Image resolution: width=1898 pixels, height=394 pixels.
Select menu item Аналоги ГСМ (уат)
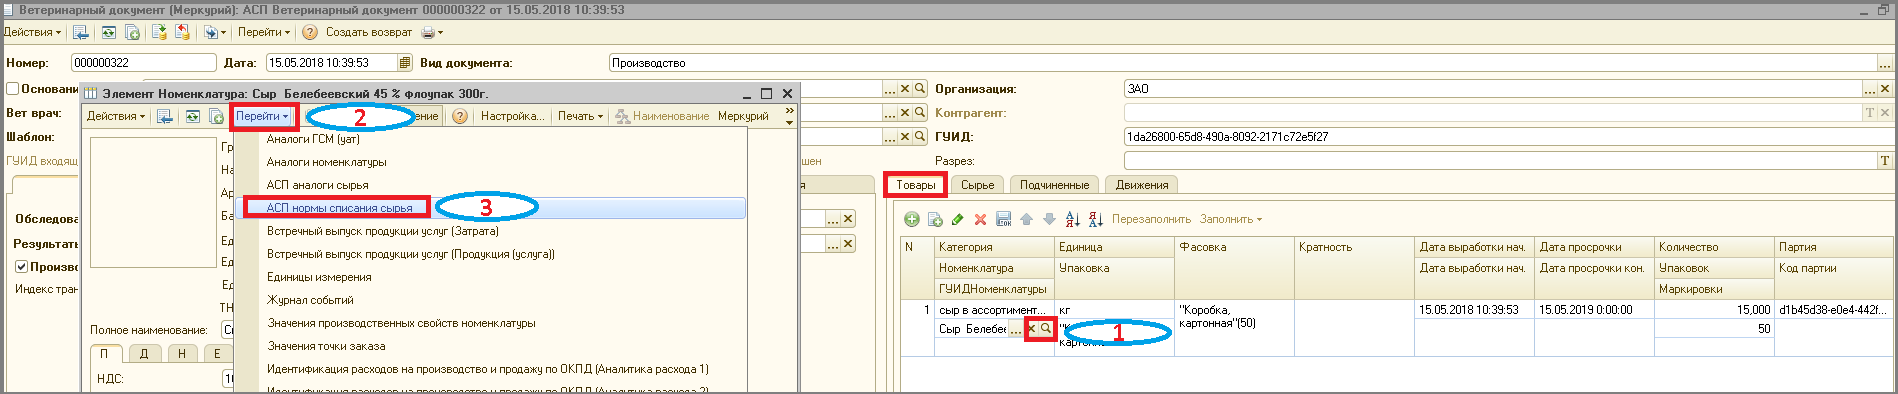pyautogui.click(x=313, y=139)
